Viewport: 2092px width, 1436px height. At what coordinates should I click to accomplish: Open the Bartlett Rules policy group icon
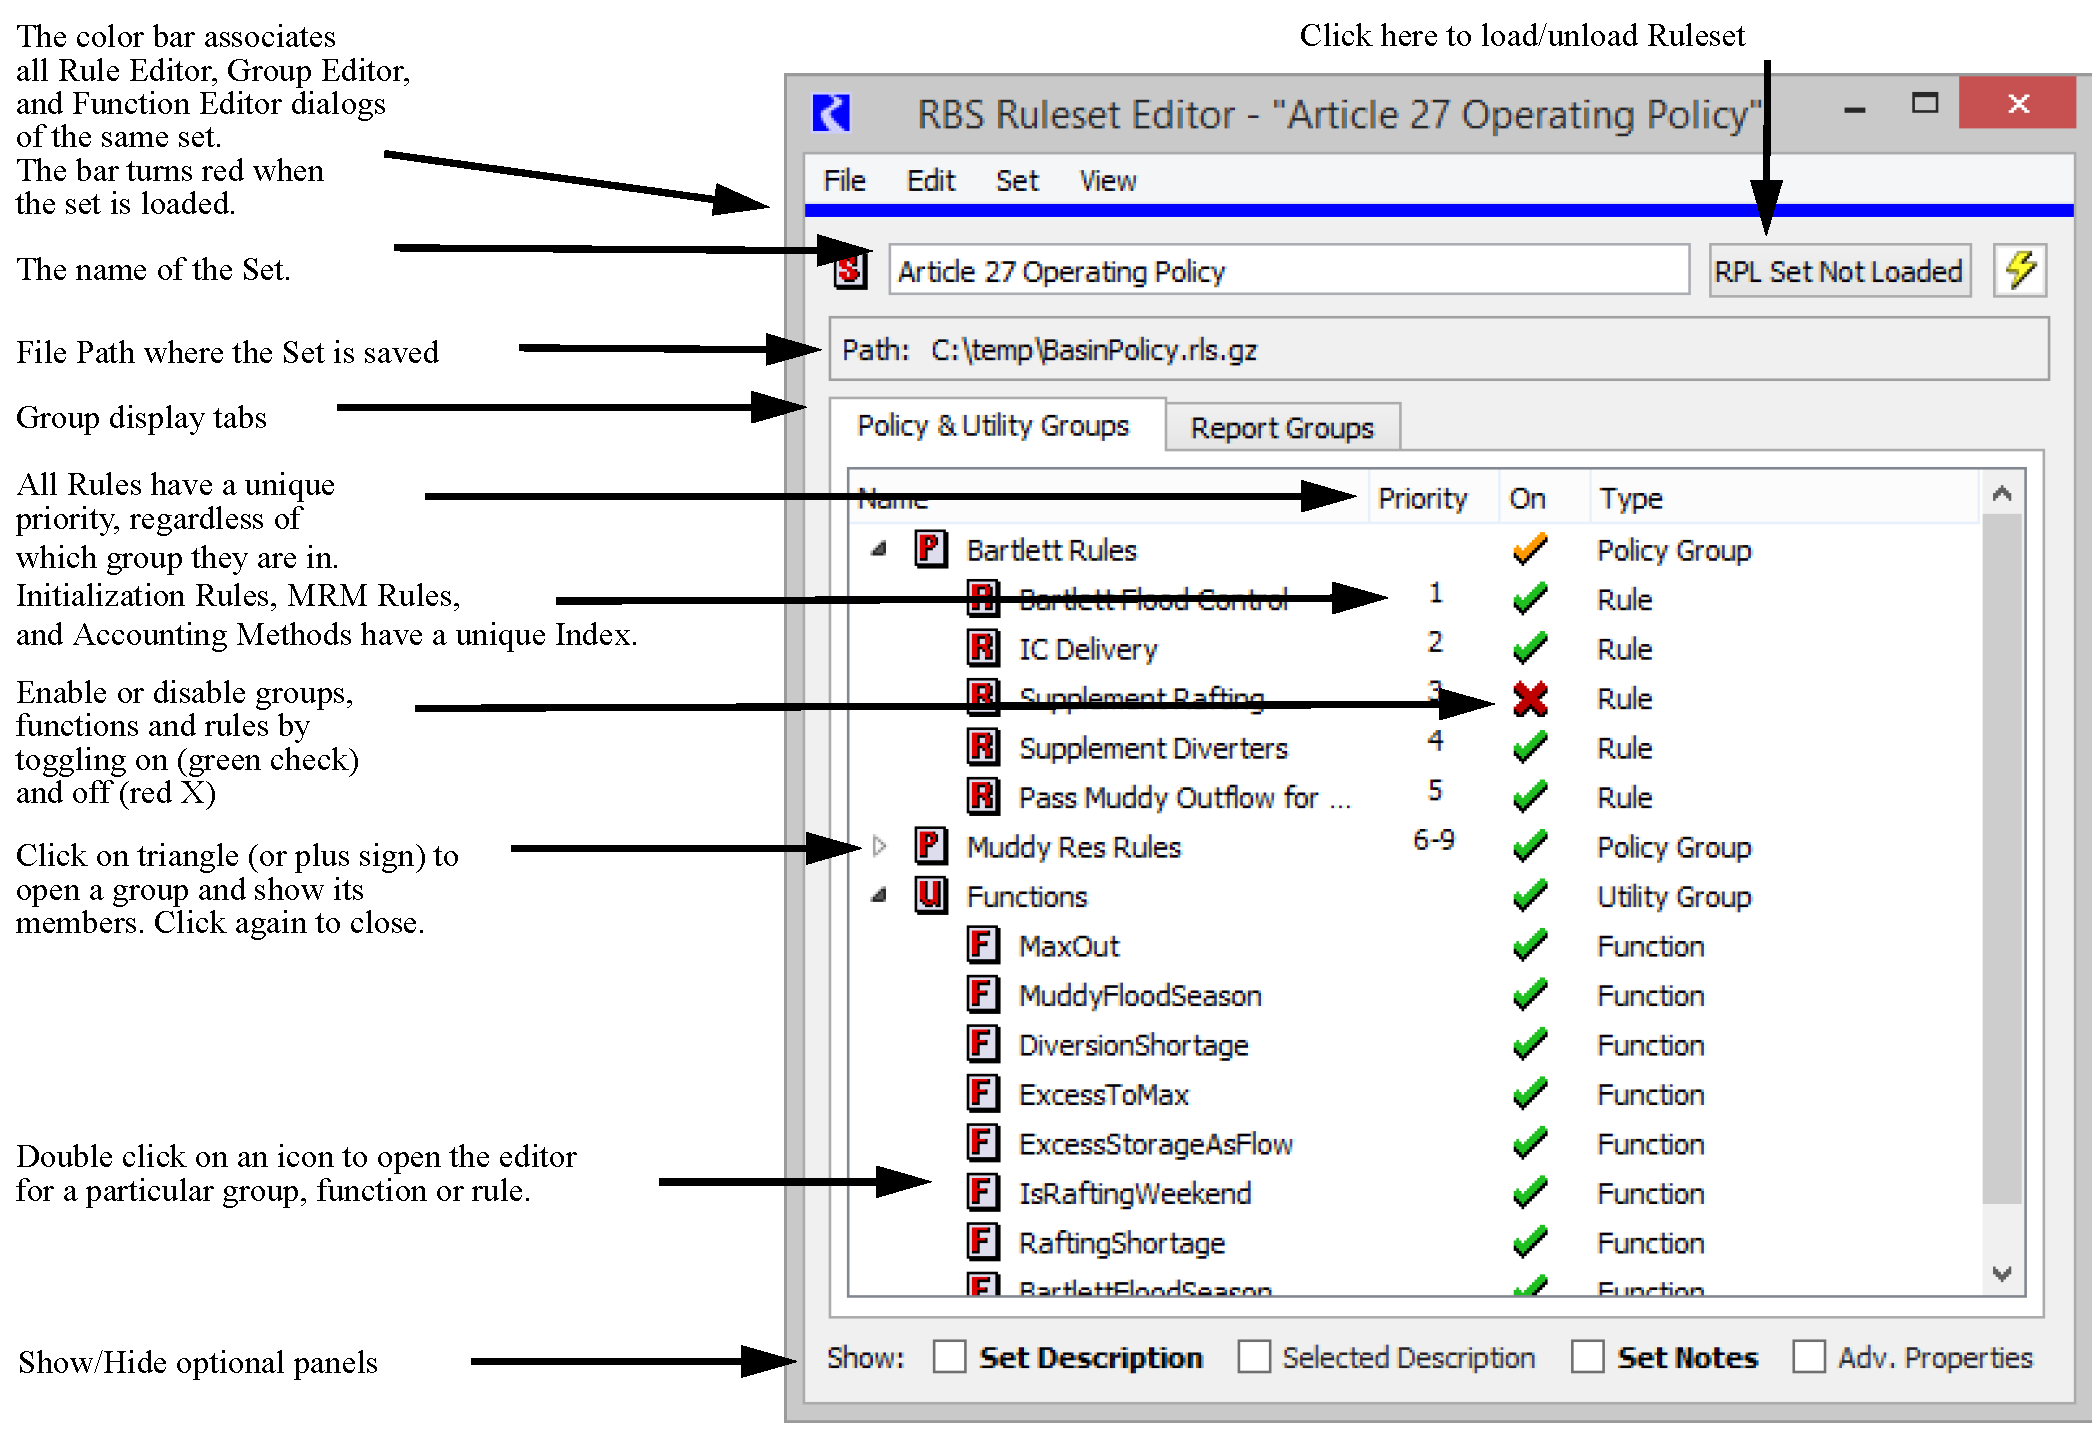coord(930,549)
